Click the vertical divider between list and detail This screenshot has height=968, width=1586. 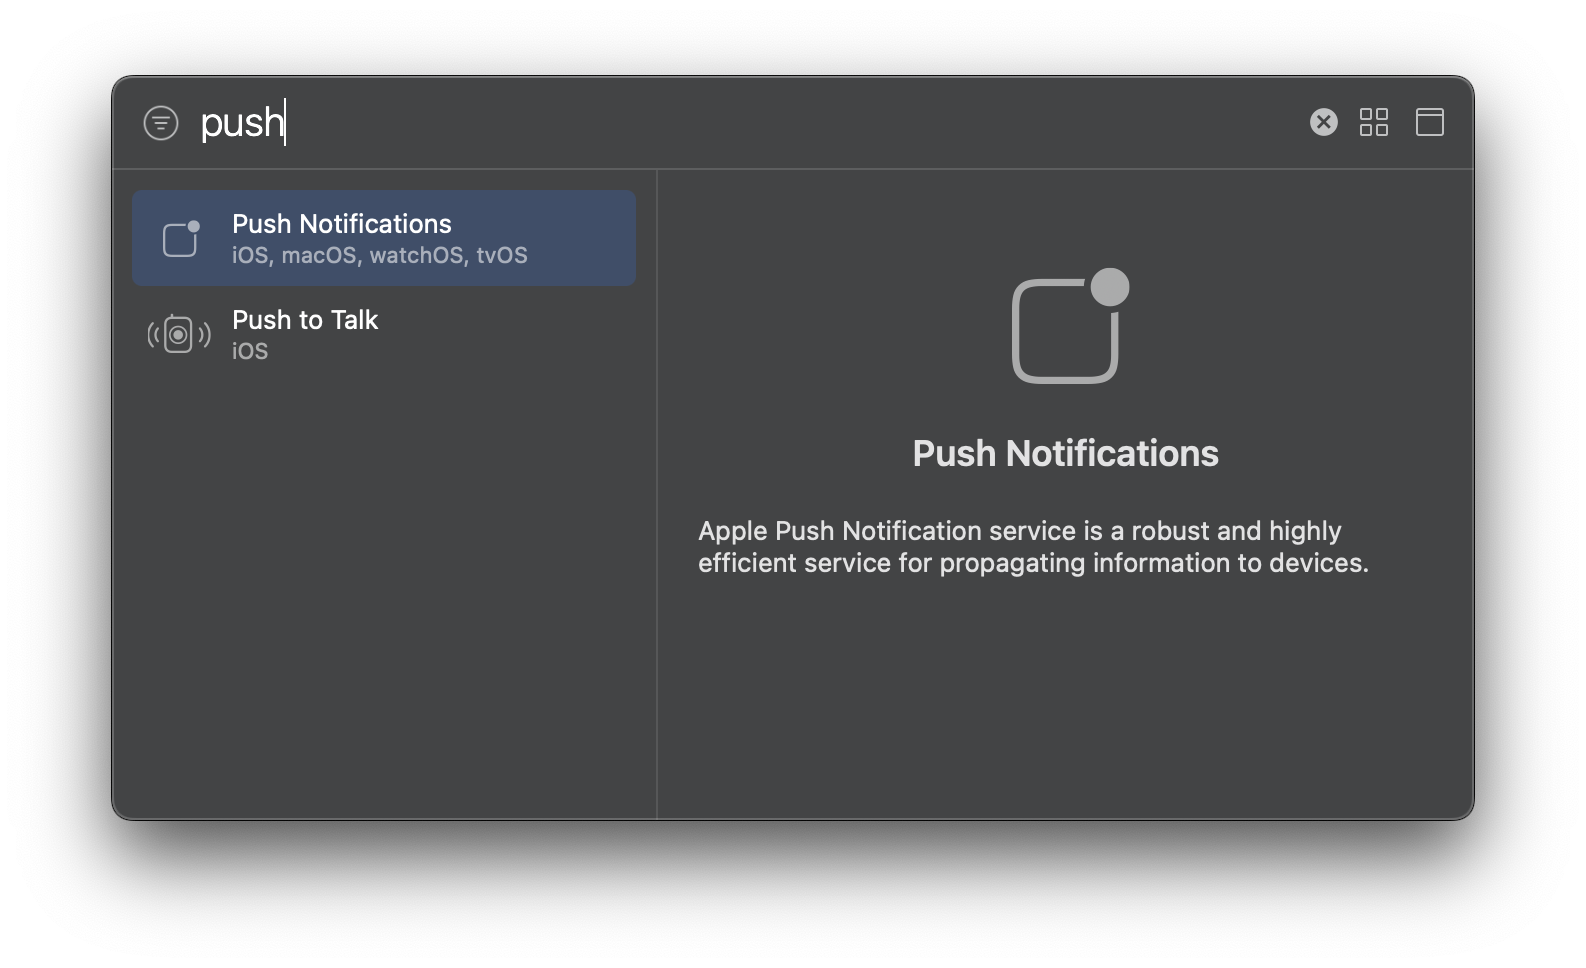tap(657, 494)
